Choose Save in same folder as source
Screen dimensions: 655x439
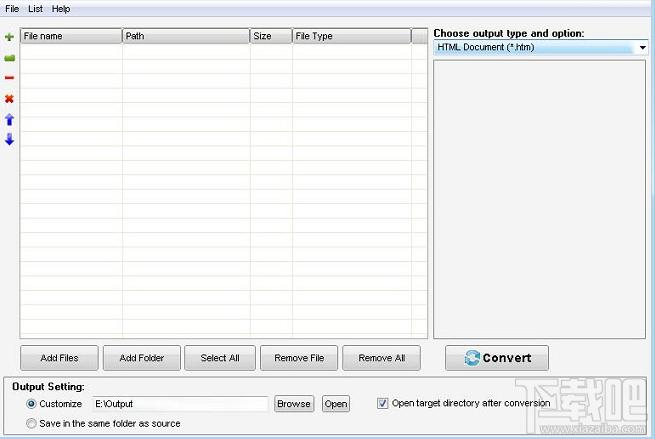[31, 423]
